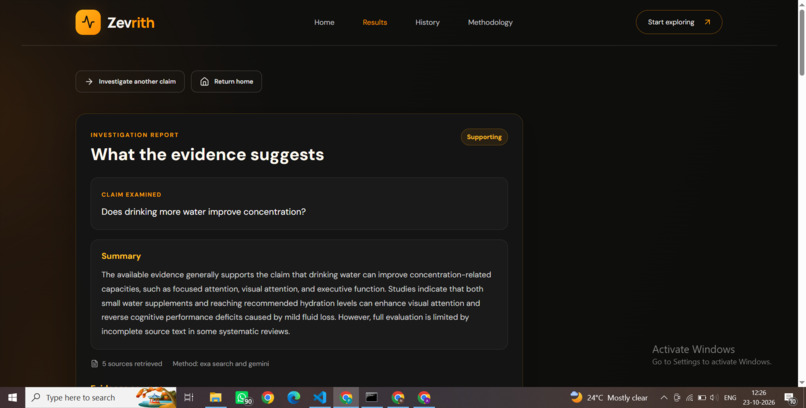Screen dimensions: 806x408
Task: Open the Methodology page link
Action: (490, 22)
